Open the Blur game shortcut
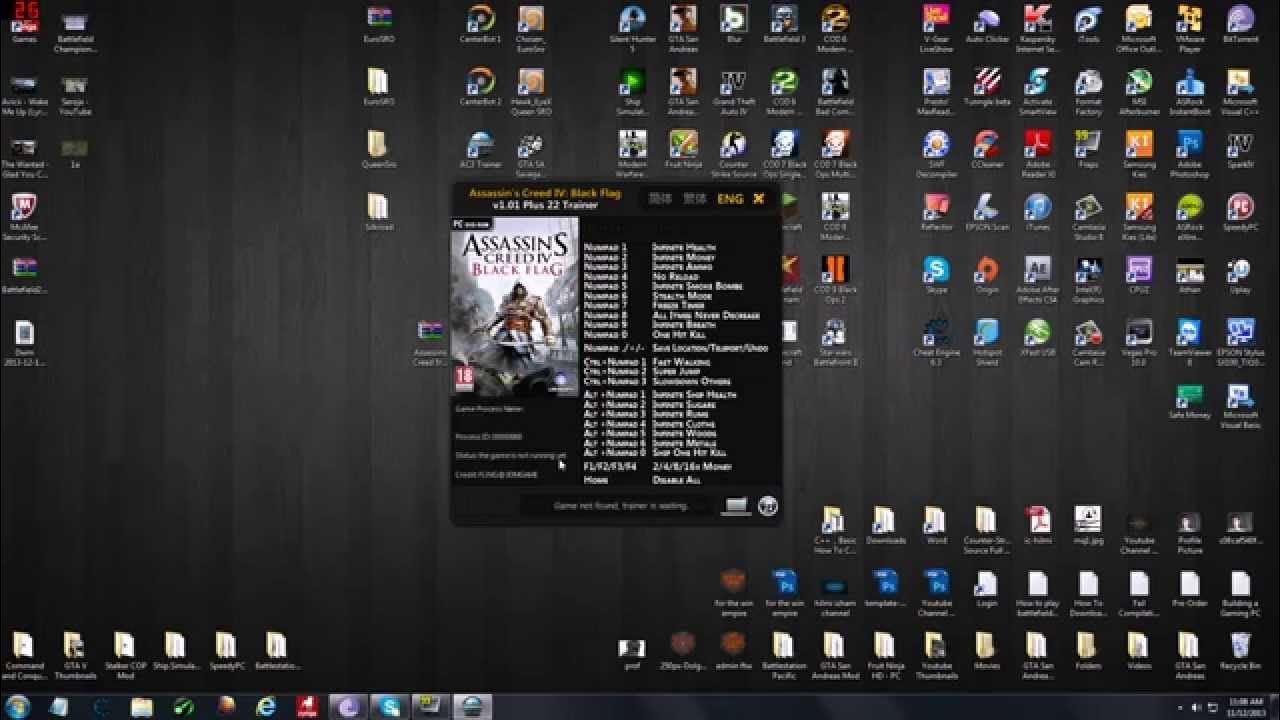Viewport: 1280px width, 720px height. (734, 25)
